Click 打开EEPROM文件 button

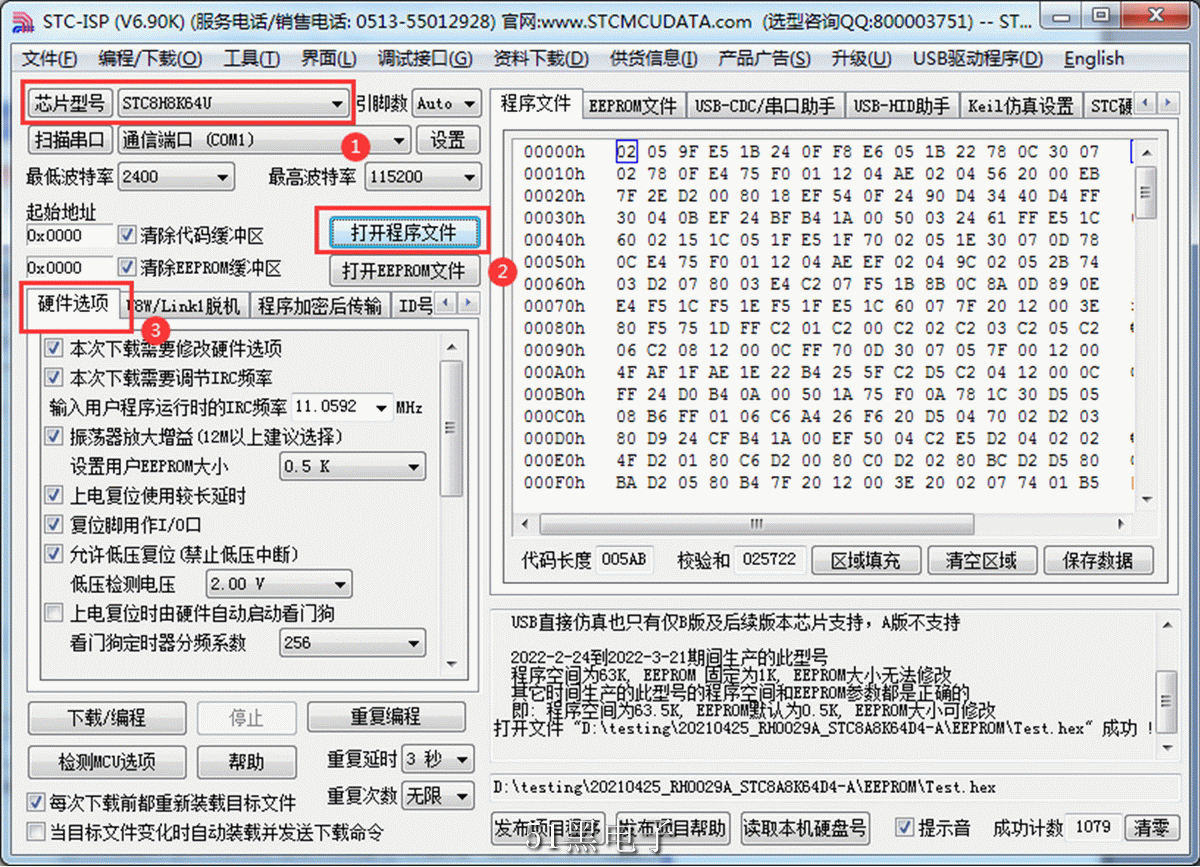(403, 271)
